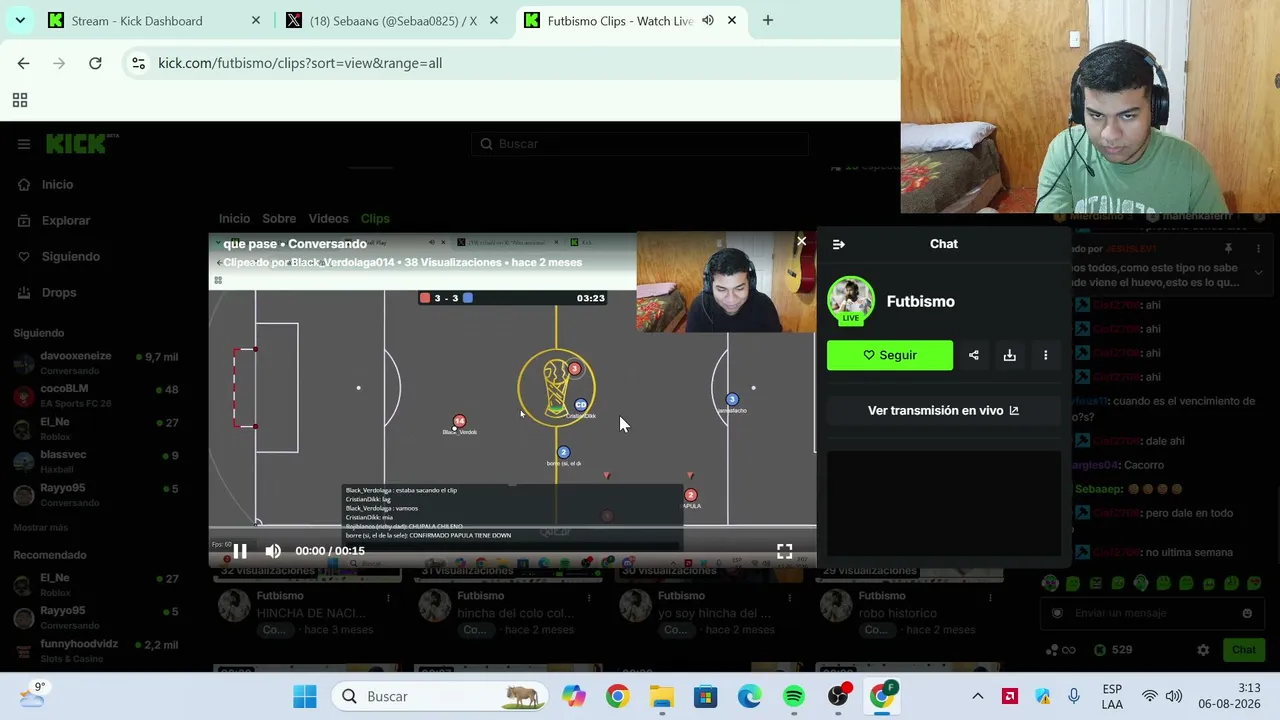This screenshot has width=1280, height=720.
Task: Launch Microsoft Edge from the taskbar
Action: point(750,696)
